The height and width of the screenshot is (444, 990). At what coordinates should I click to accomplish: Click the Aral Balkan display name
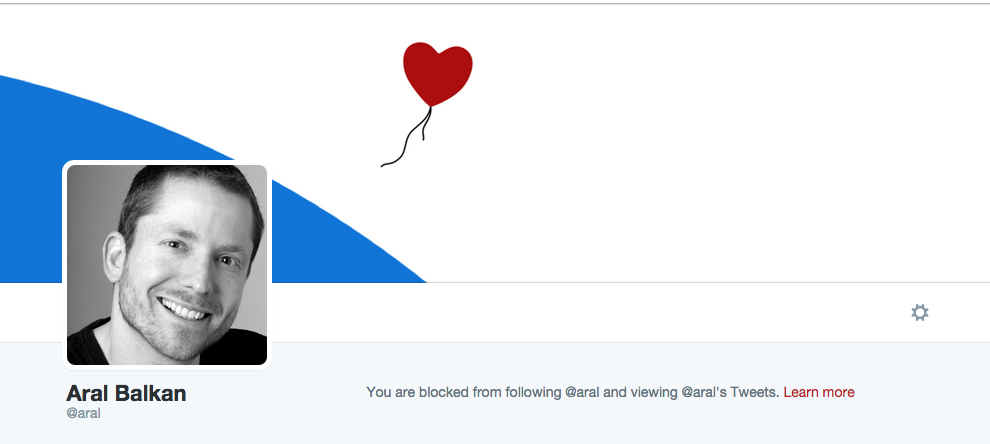[x=126, y=393]
